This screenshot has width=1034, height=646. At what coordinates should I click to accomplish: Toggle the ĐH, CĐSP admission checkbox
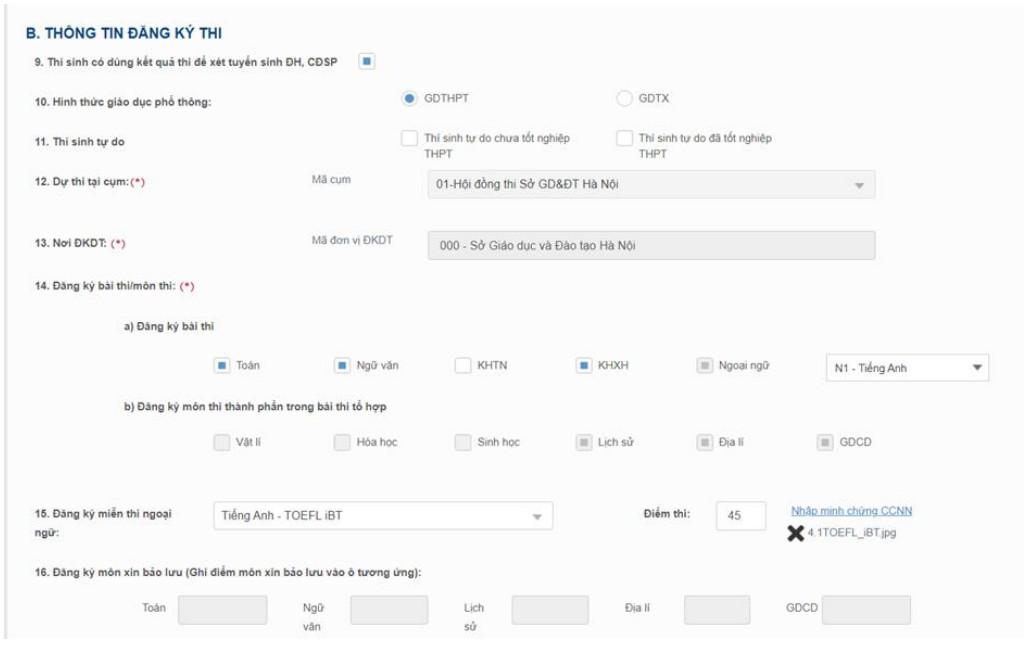pyautogui.click(x=367, y=62)
